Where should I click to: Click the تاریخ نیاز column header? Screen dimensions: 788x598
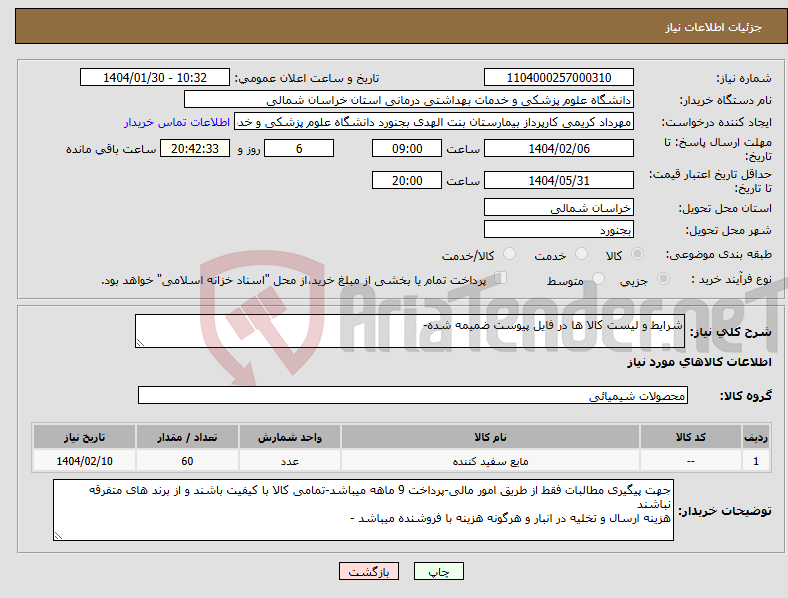point(84,437)
